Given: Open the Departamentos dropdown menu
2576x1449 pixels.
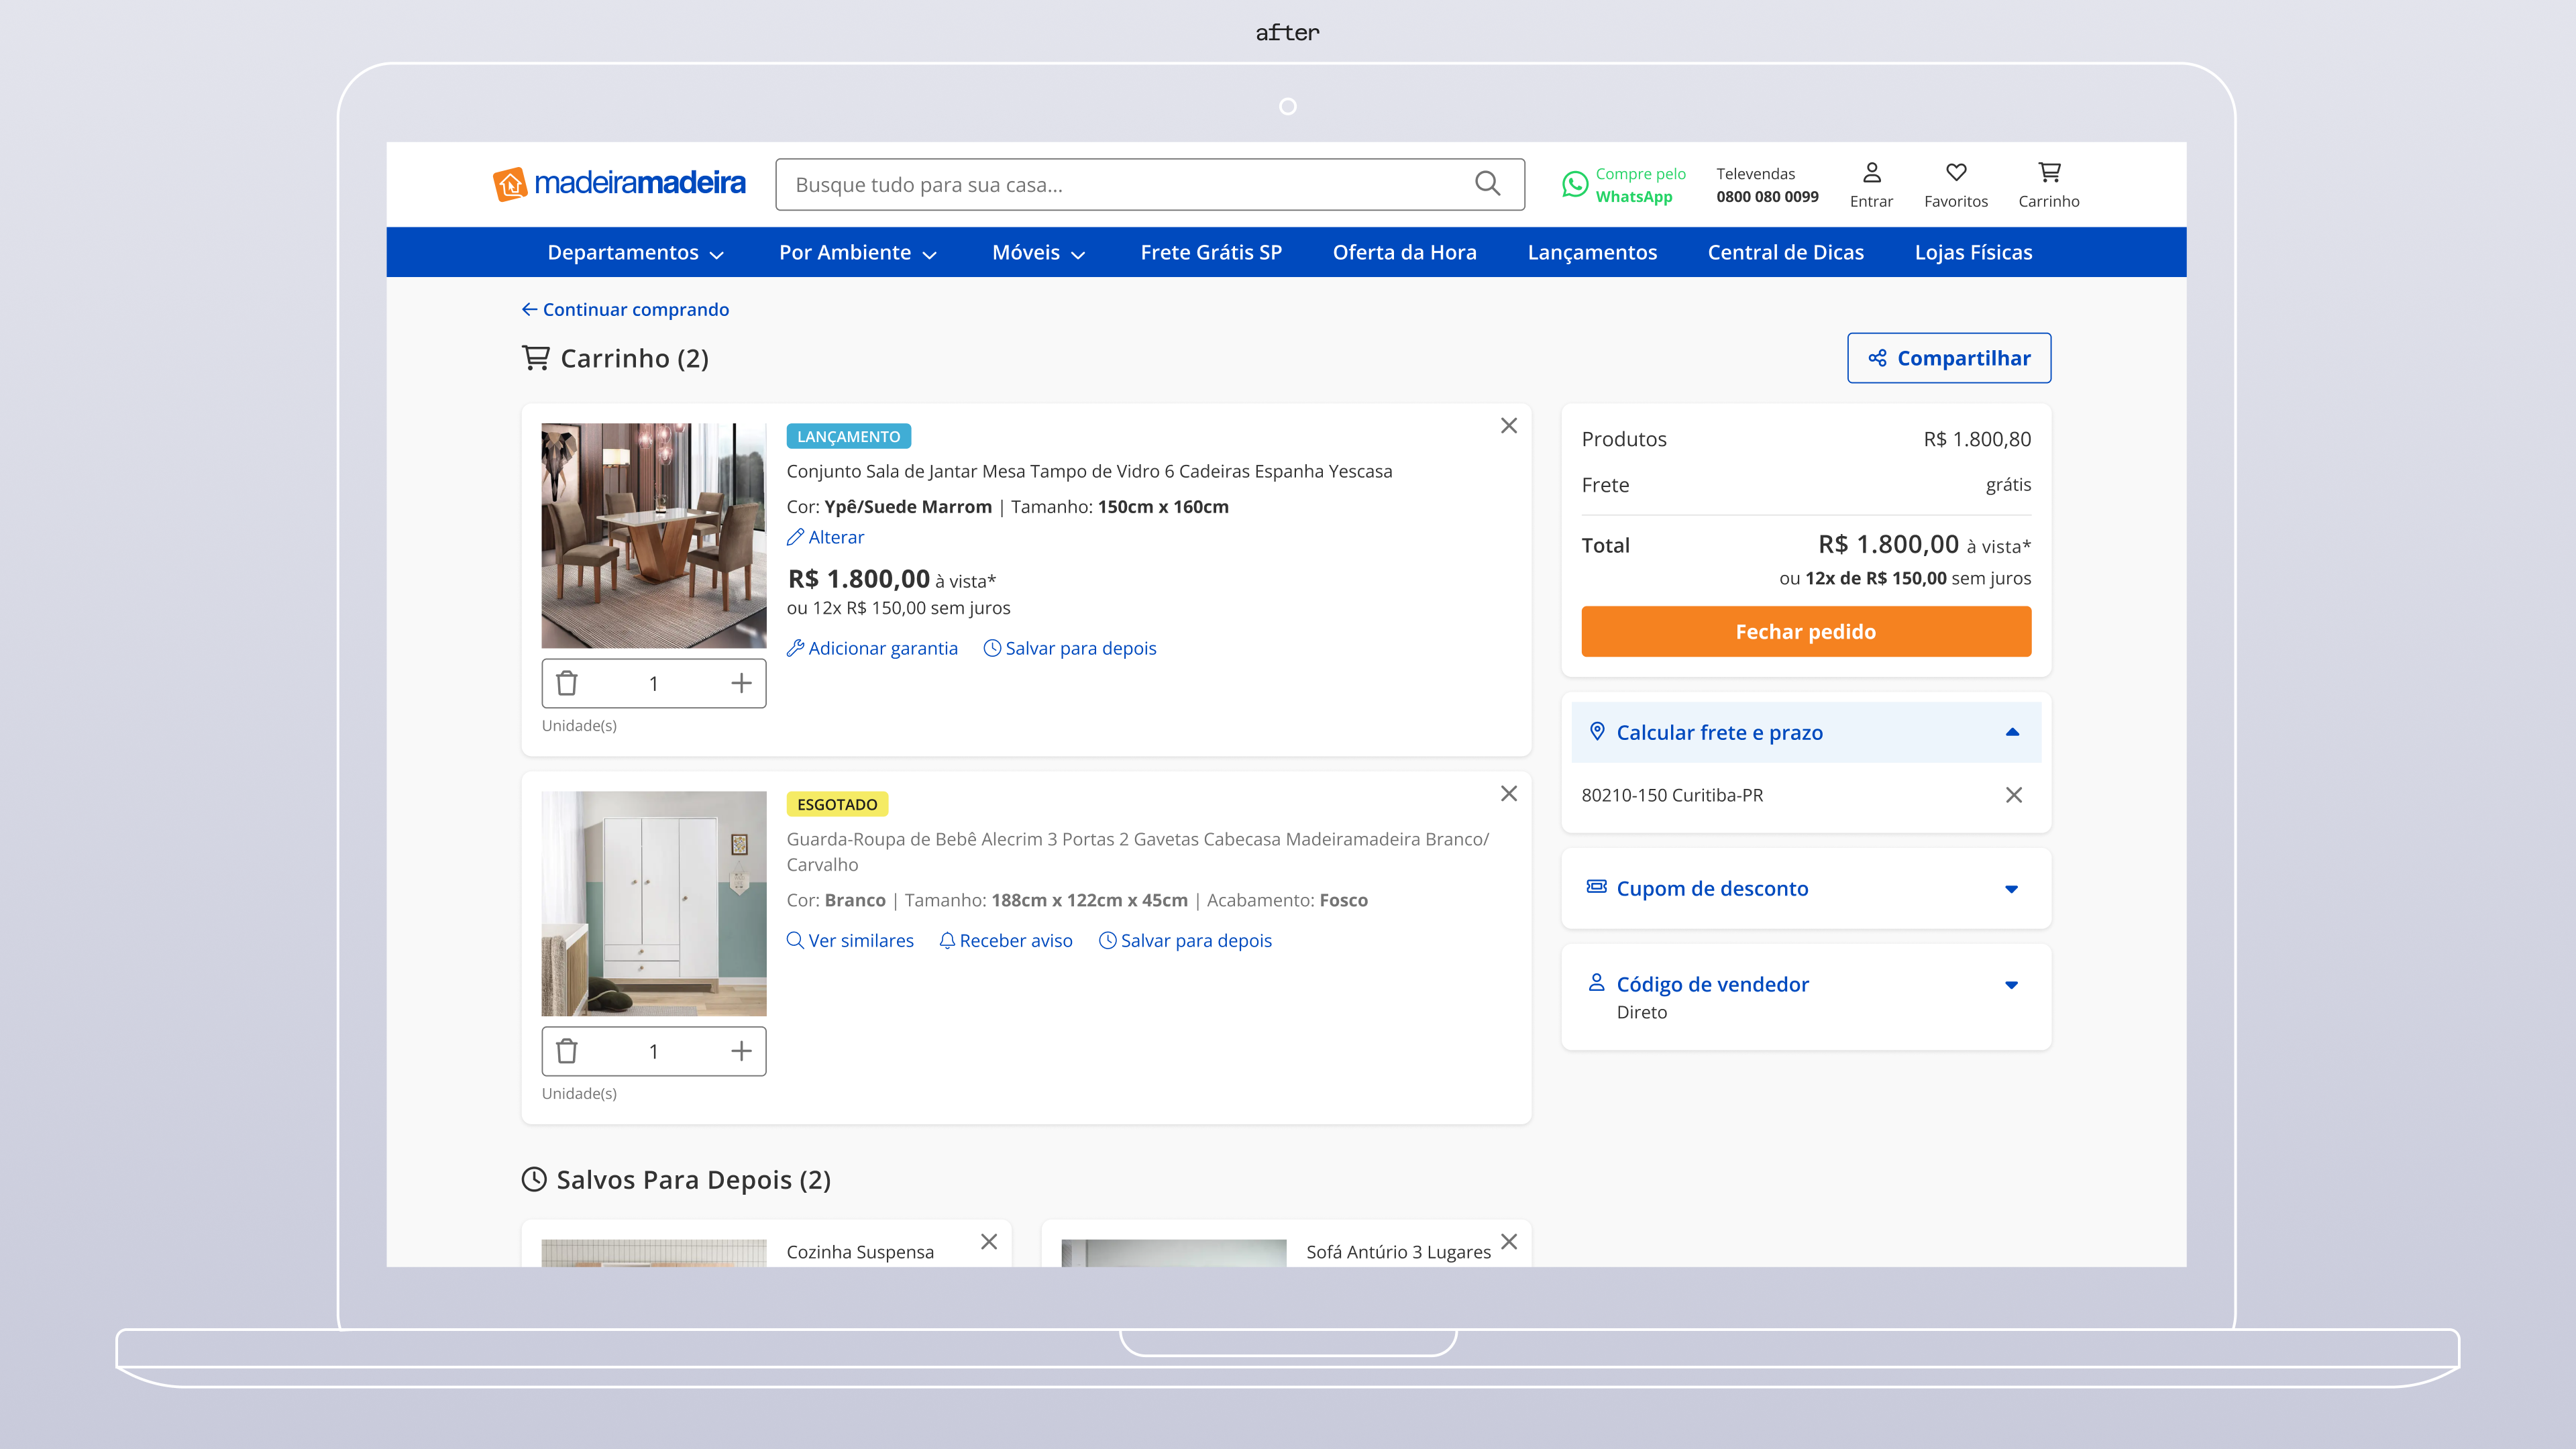Looking at the screenshot, I should pyautogui.click(x=635, y=252).
